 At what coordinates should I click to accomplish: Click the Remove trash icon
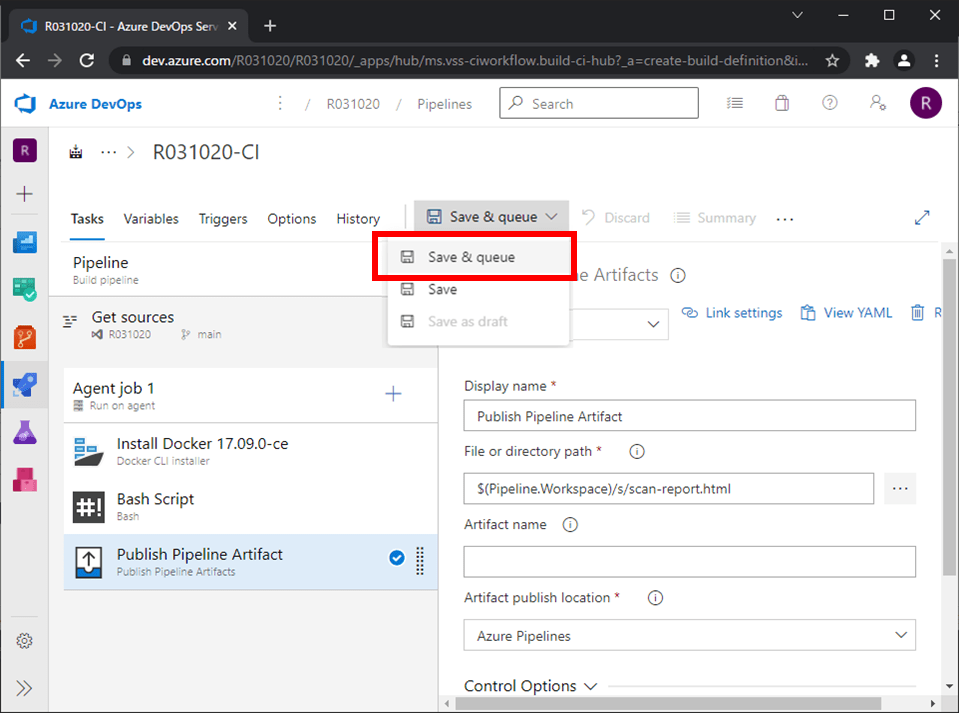tap(917, 312)
